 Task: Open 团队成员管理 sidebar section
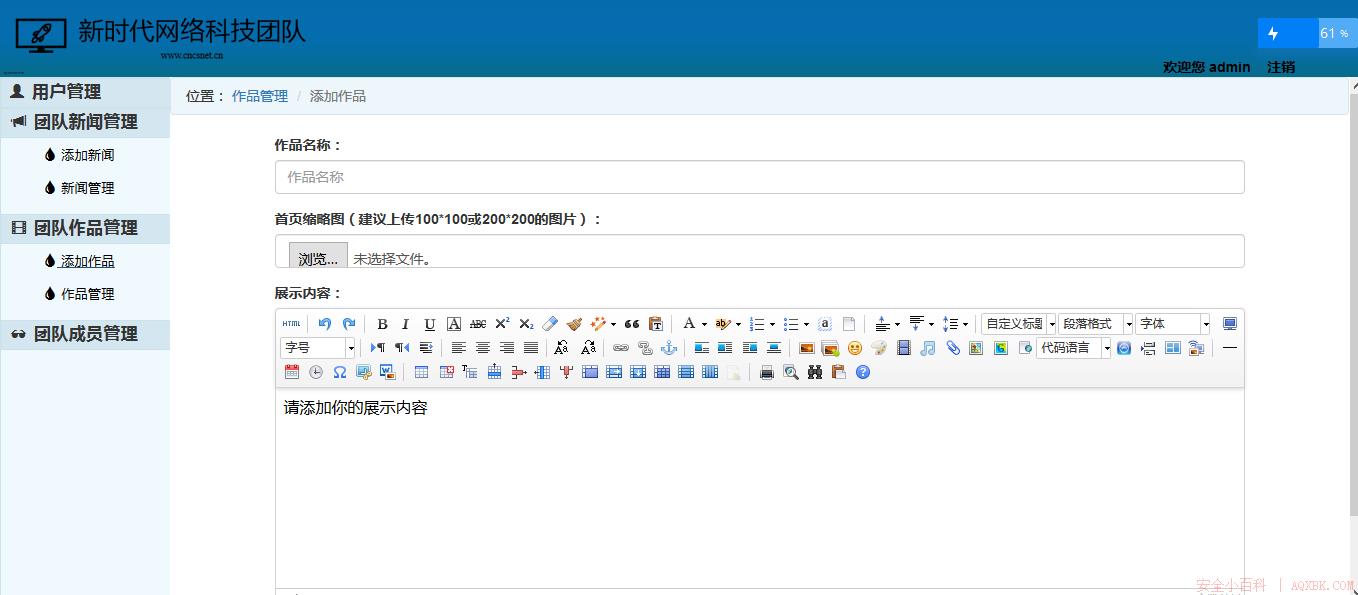click(85, 334)
